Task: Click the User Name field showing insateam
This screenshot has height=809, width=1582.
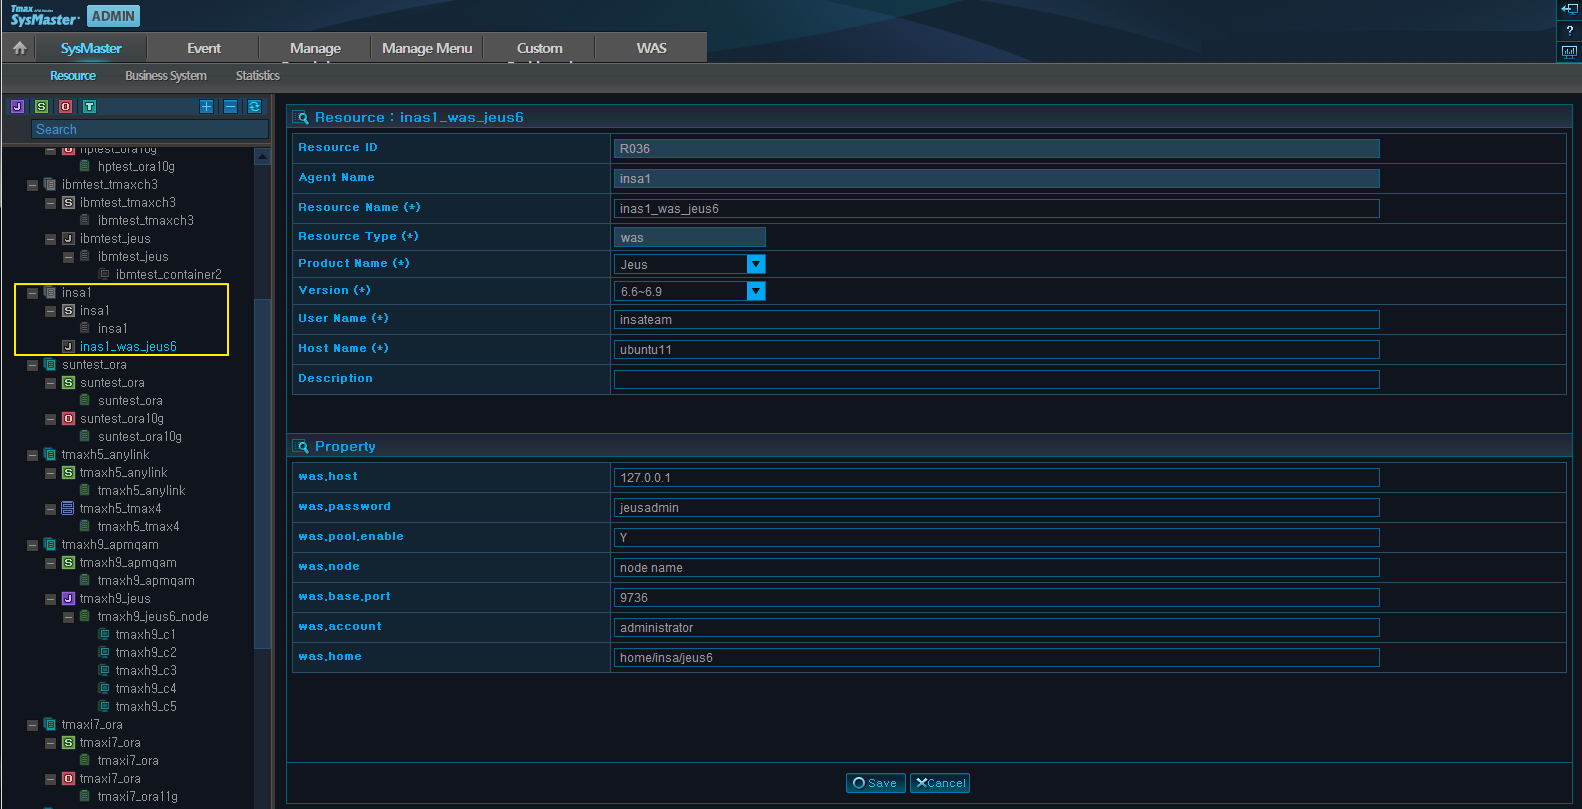Action: (x=996, y=319)
